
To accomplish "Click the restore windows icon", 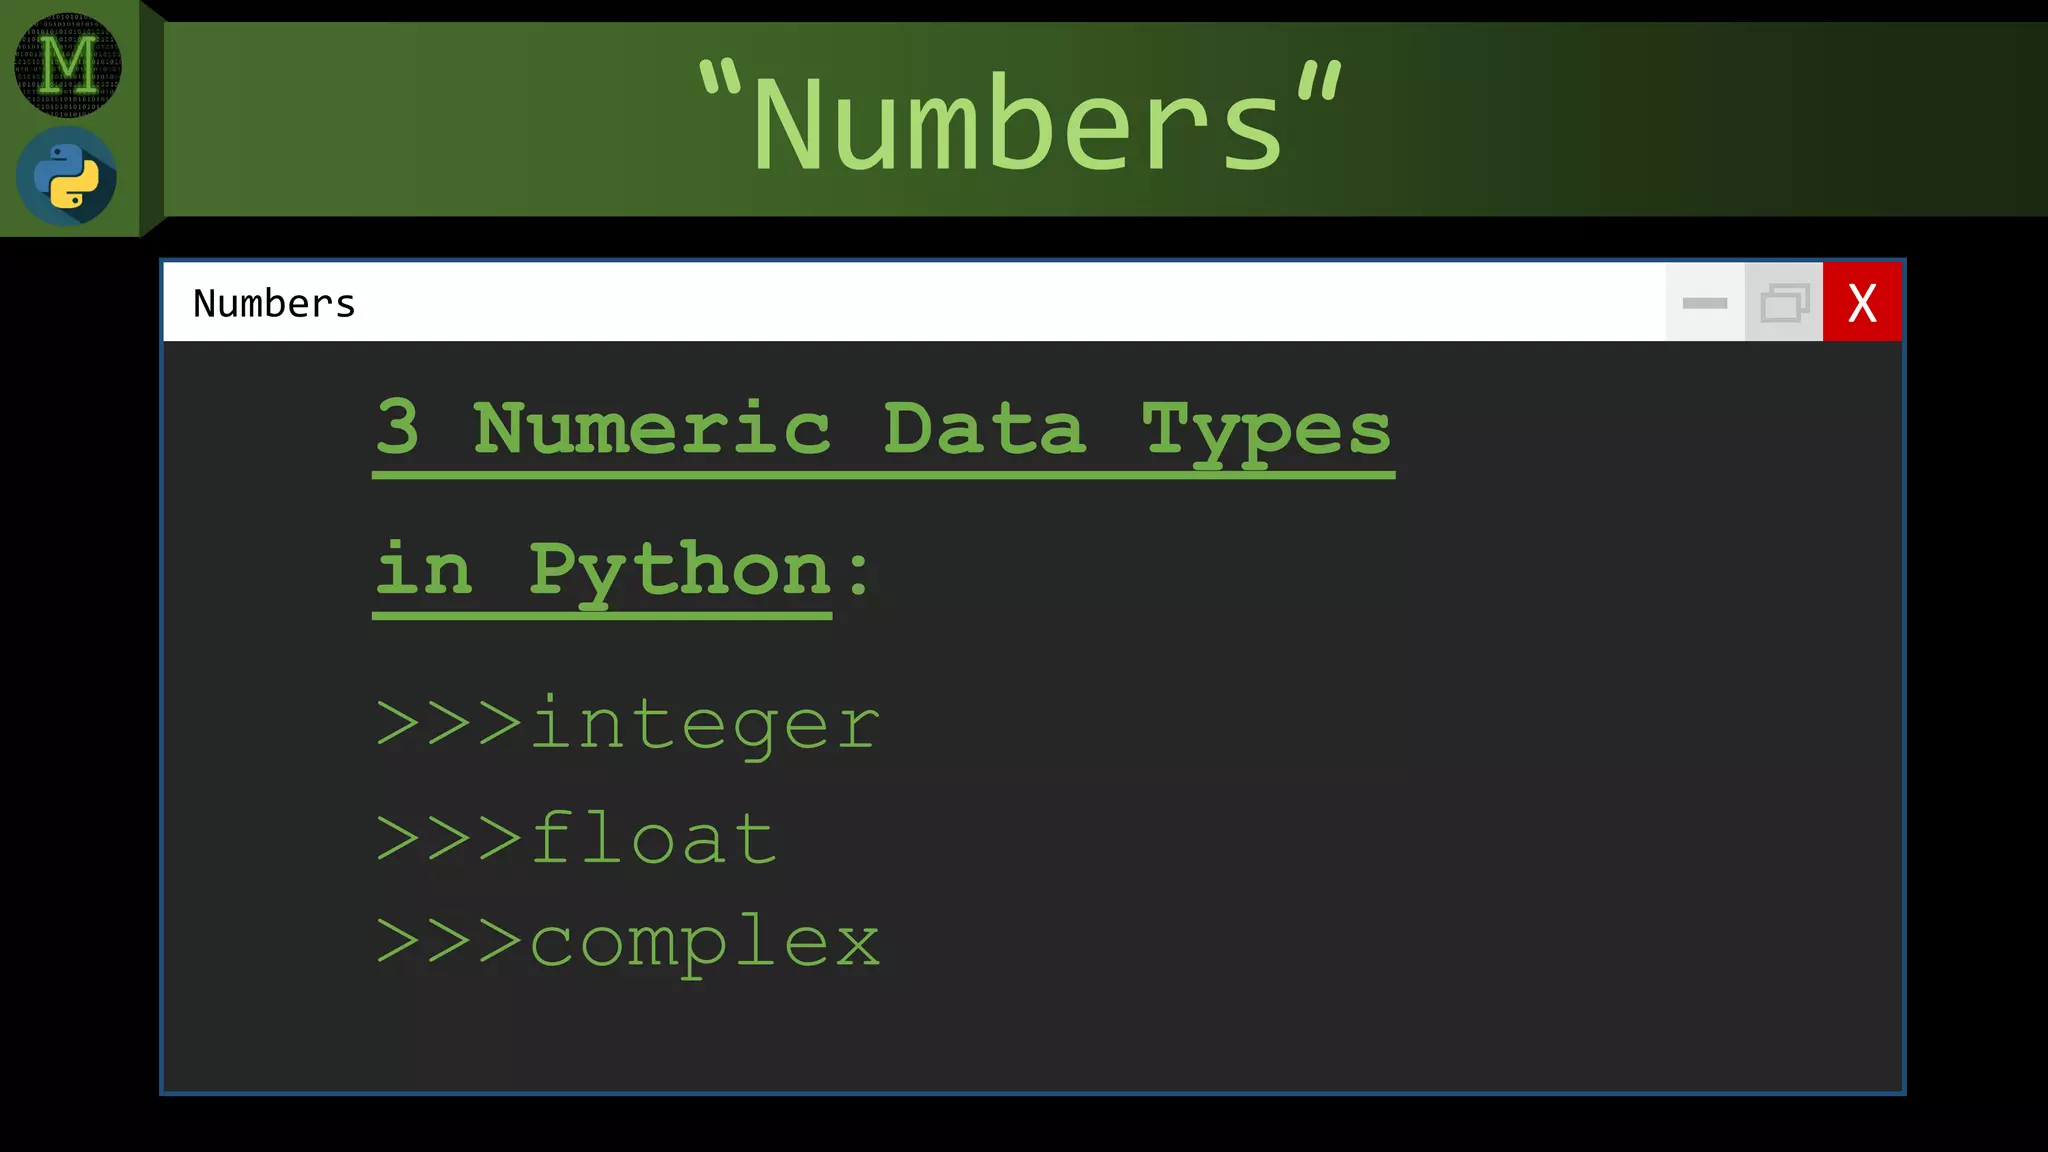I will point(1784,302).
